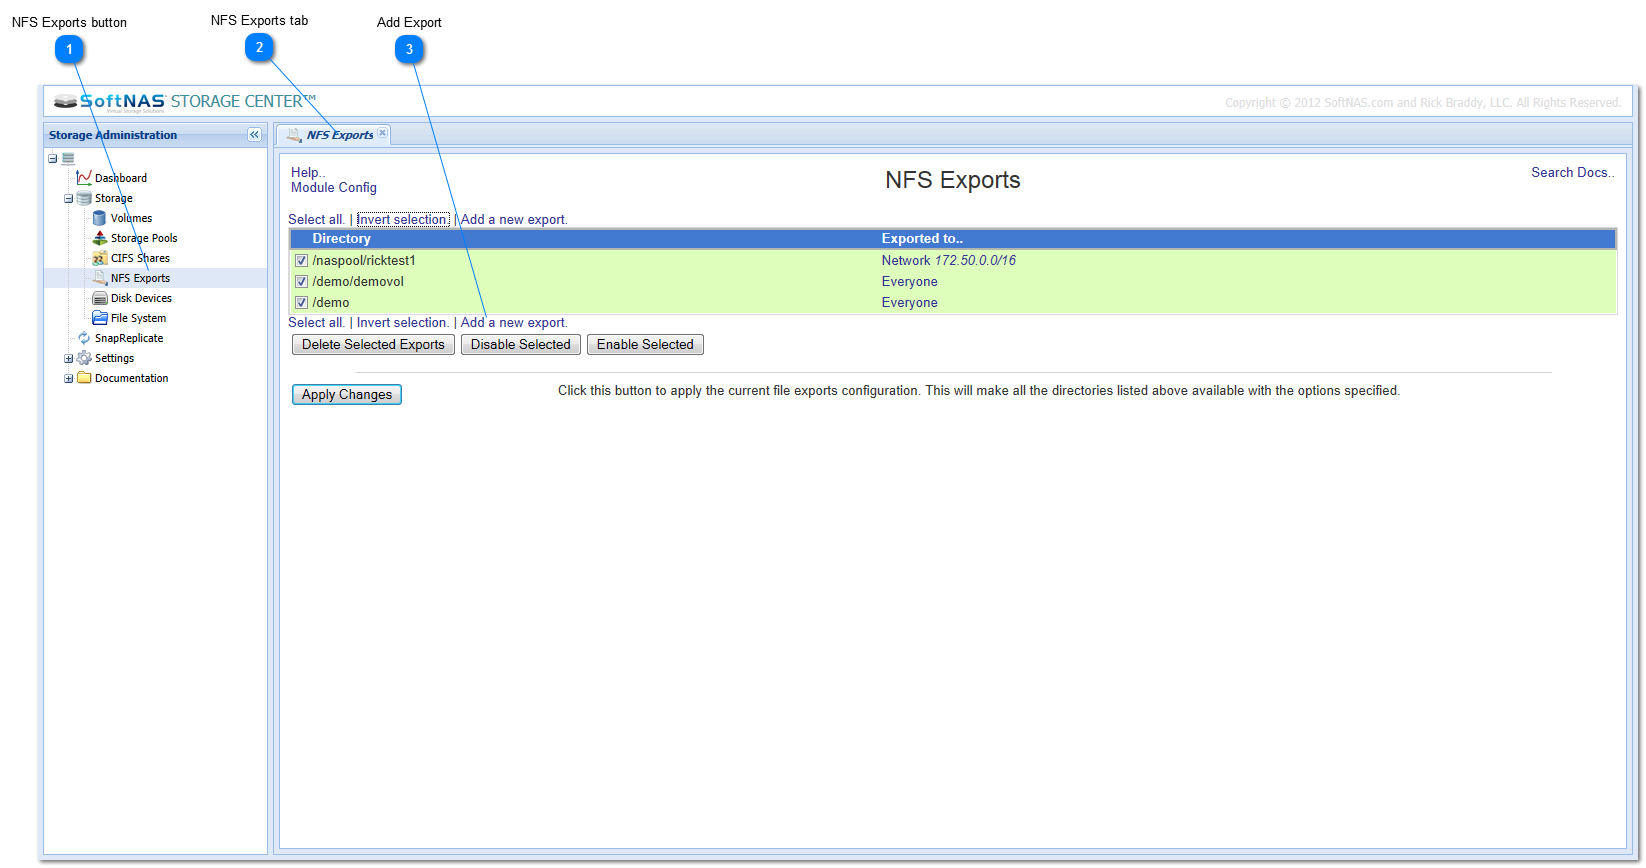Click the File System folder icon
Image resolution: width=1646 pixels, height=868 pixels.
coord(99,318)
